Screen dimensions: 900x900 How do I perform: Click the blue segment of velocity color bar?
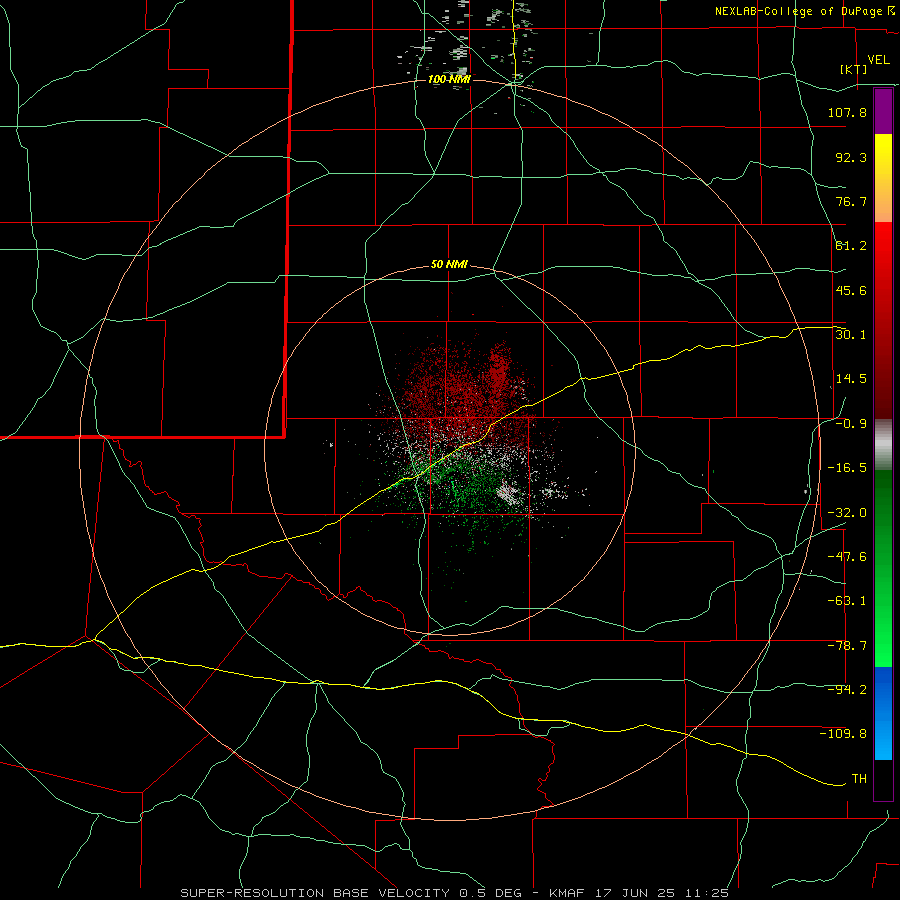tap(883, 713)
